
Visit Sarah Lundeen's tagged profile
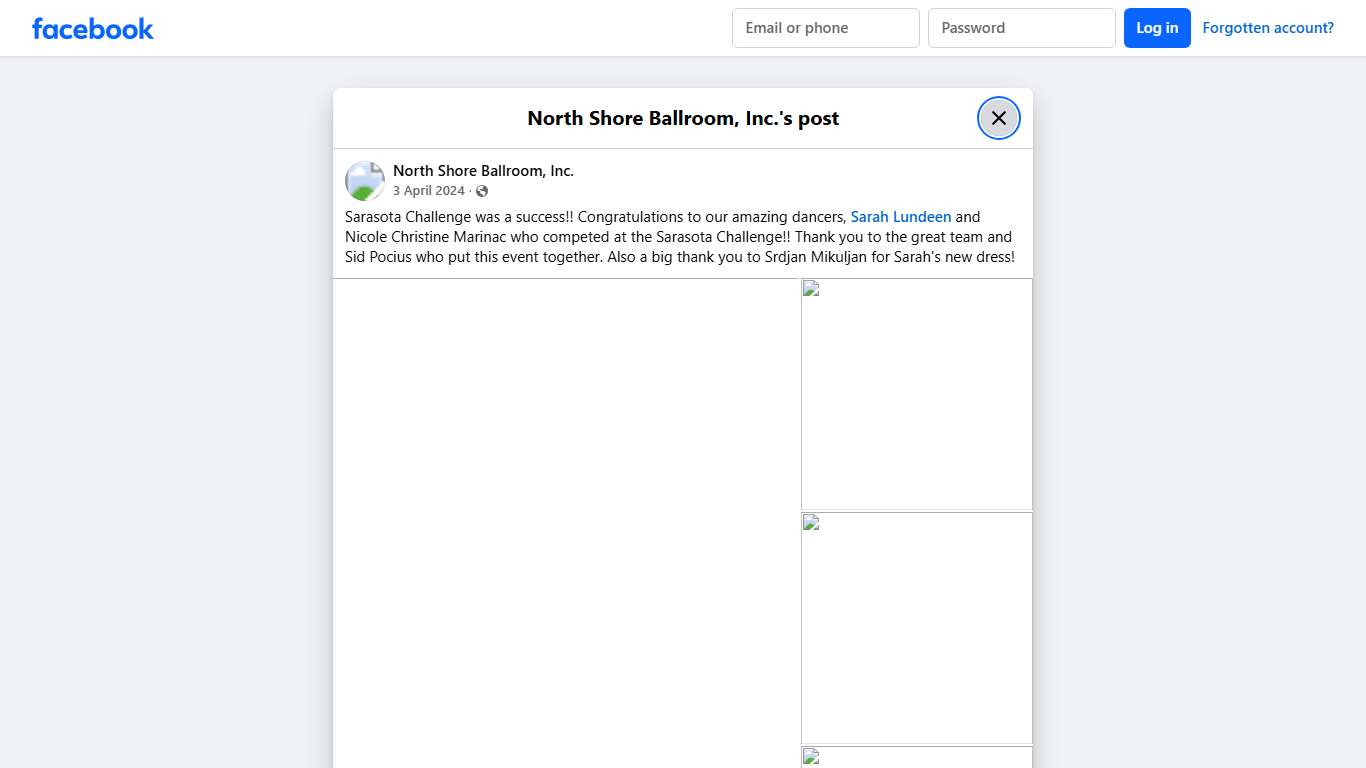coord(900,217)
